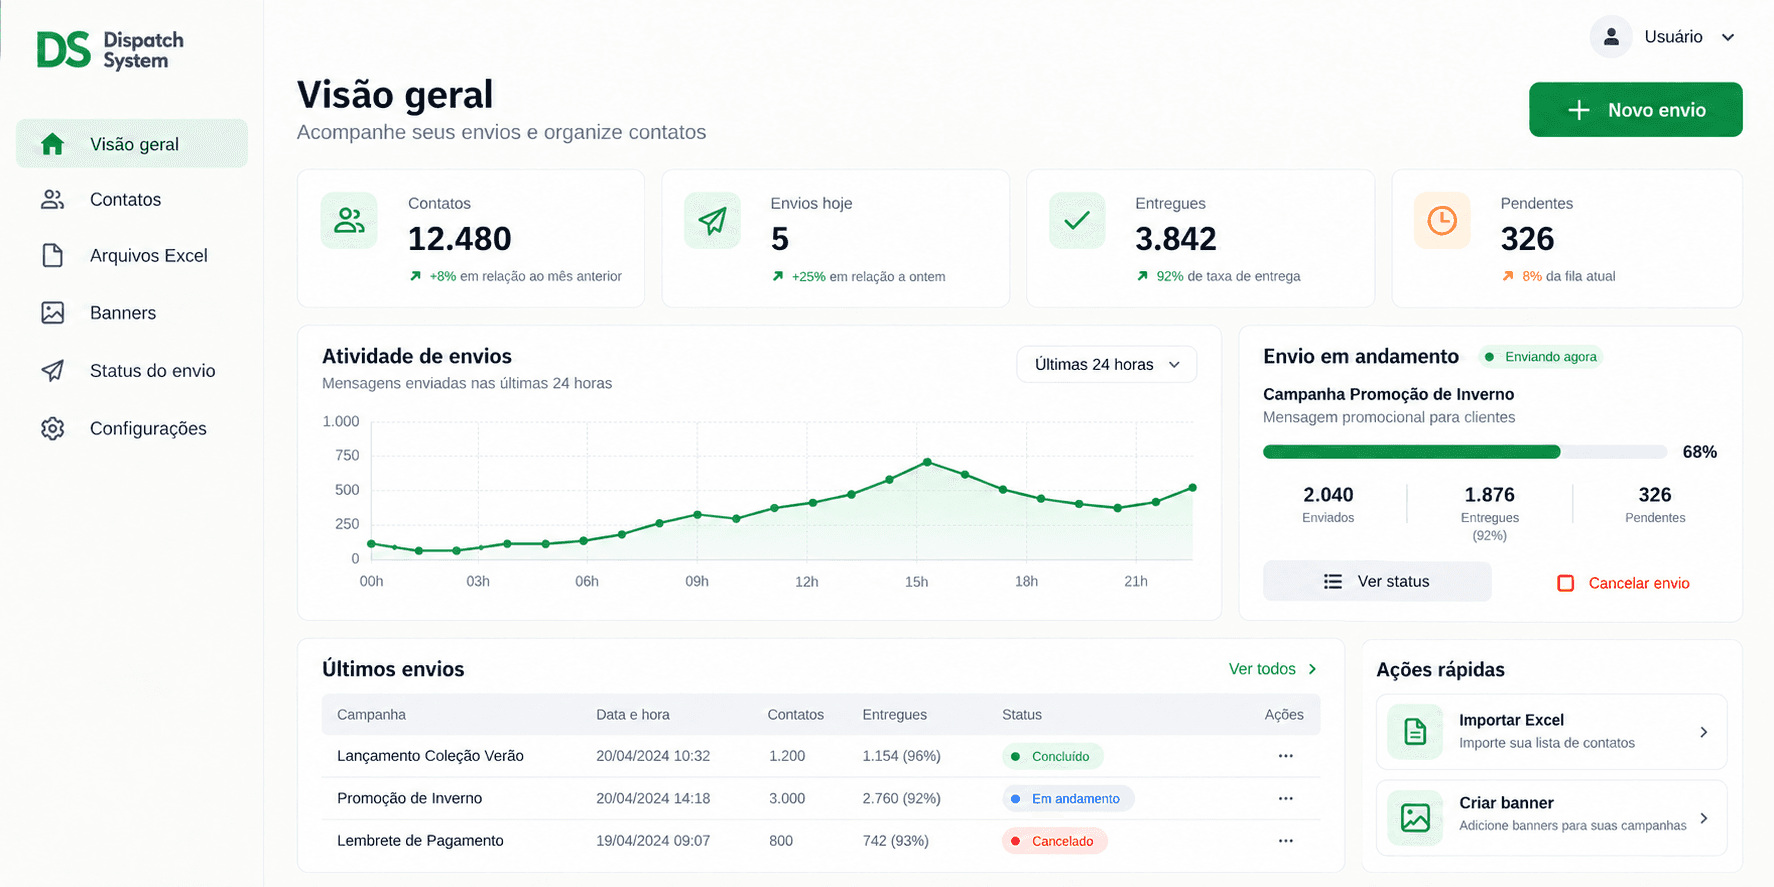Click the 15h peak point on the chart

(x=927, y=462)
